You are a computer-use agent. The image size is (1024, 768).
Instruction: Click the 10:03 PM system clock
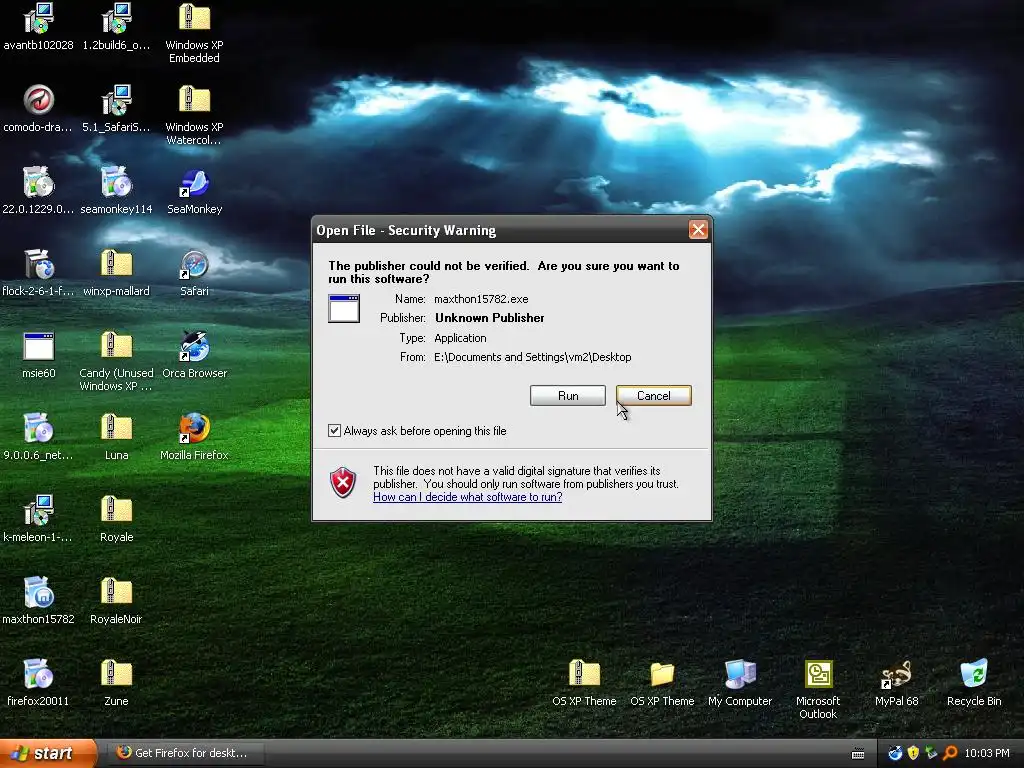(987, 753)
